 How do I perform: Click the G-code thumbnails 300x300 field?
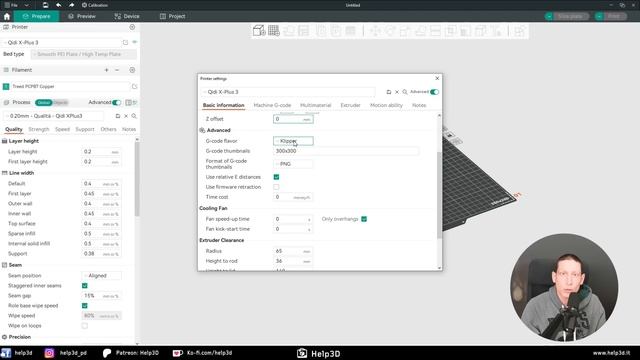(x=346, y=151)
